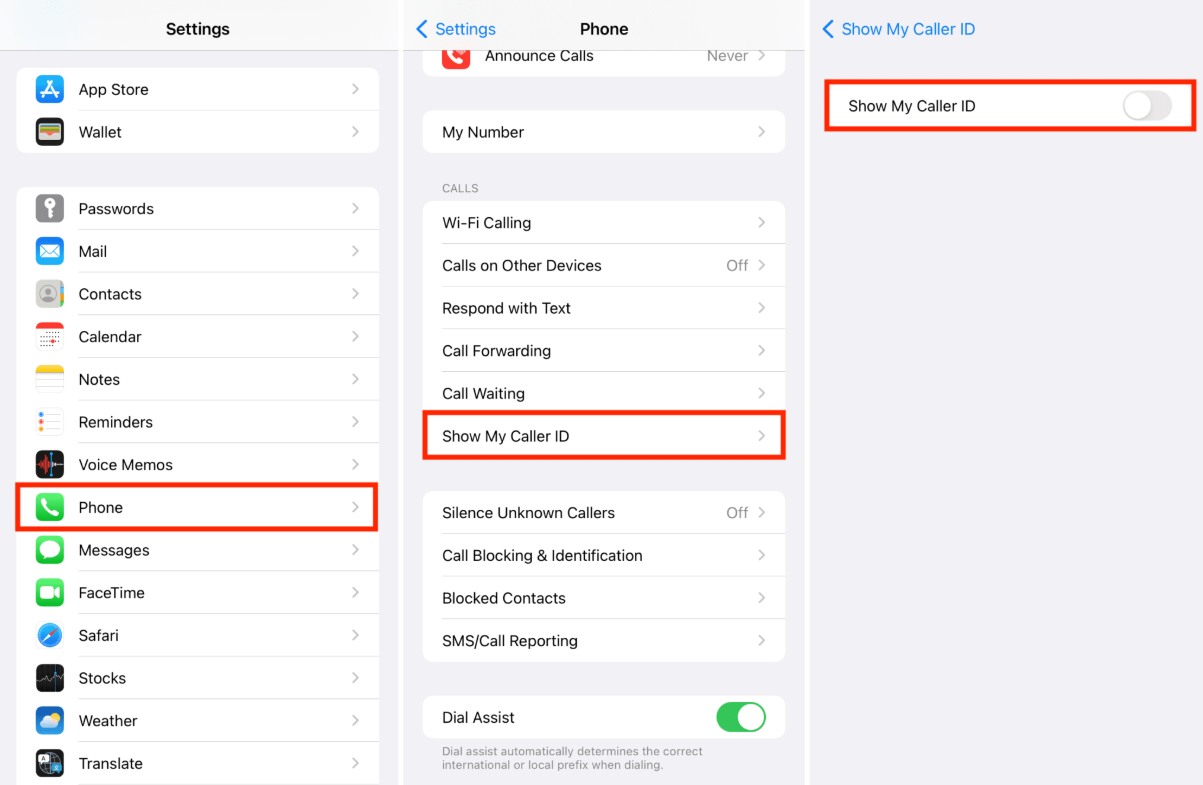Open Call Blocking & Identification

[x=603, y=556]
